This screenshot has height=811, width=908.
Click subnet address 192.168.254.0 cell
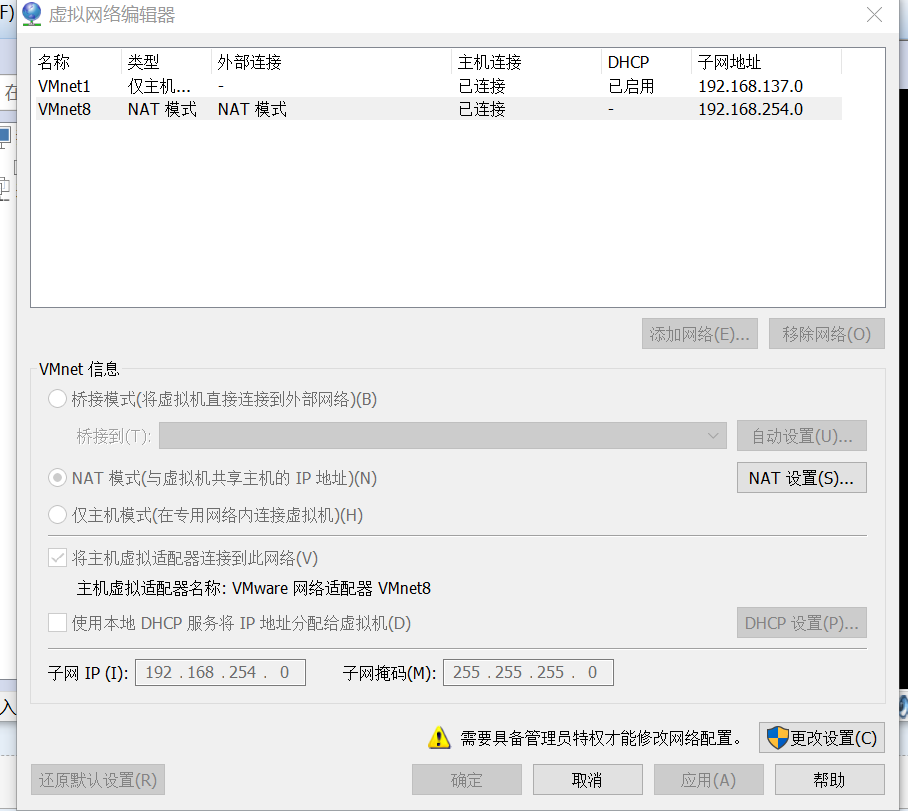point(750,109)
